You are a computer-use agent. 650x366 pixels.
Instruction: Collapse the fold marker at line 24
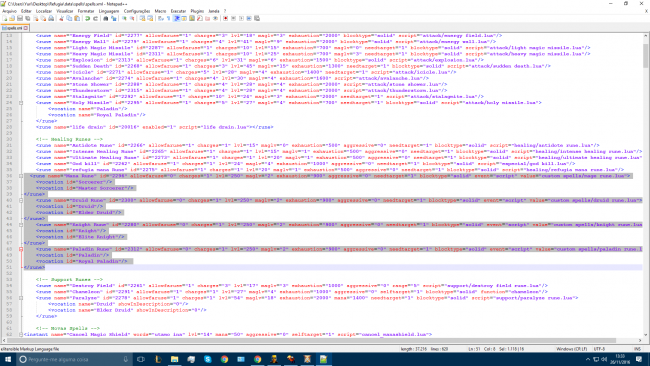coord(21,103)
